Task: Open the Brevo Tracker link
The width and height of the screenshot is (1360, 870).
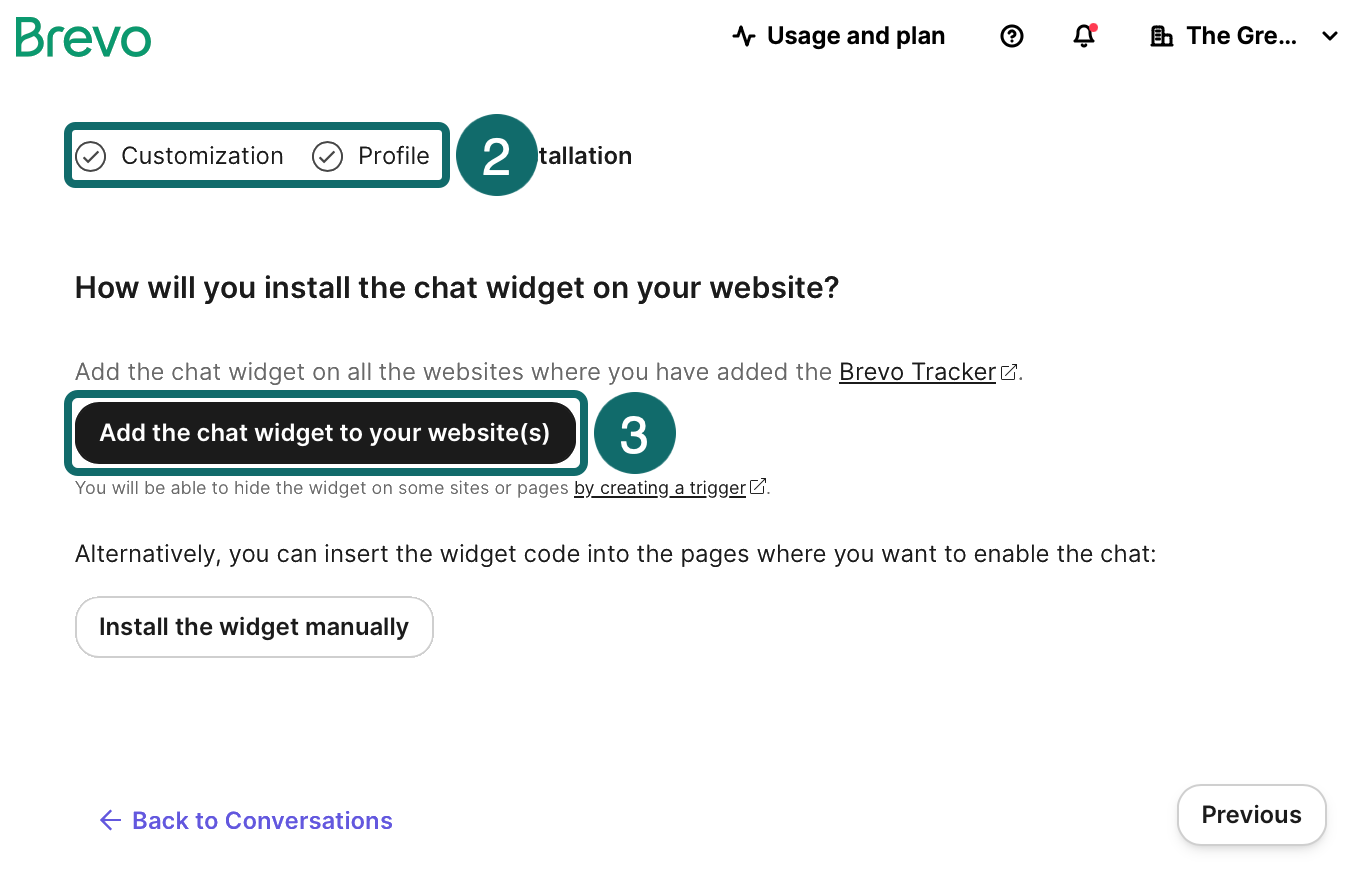Action: [x=917, y=373]
